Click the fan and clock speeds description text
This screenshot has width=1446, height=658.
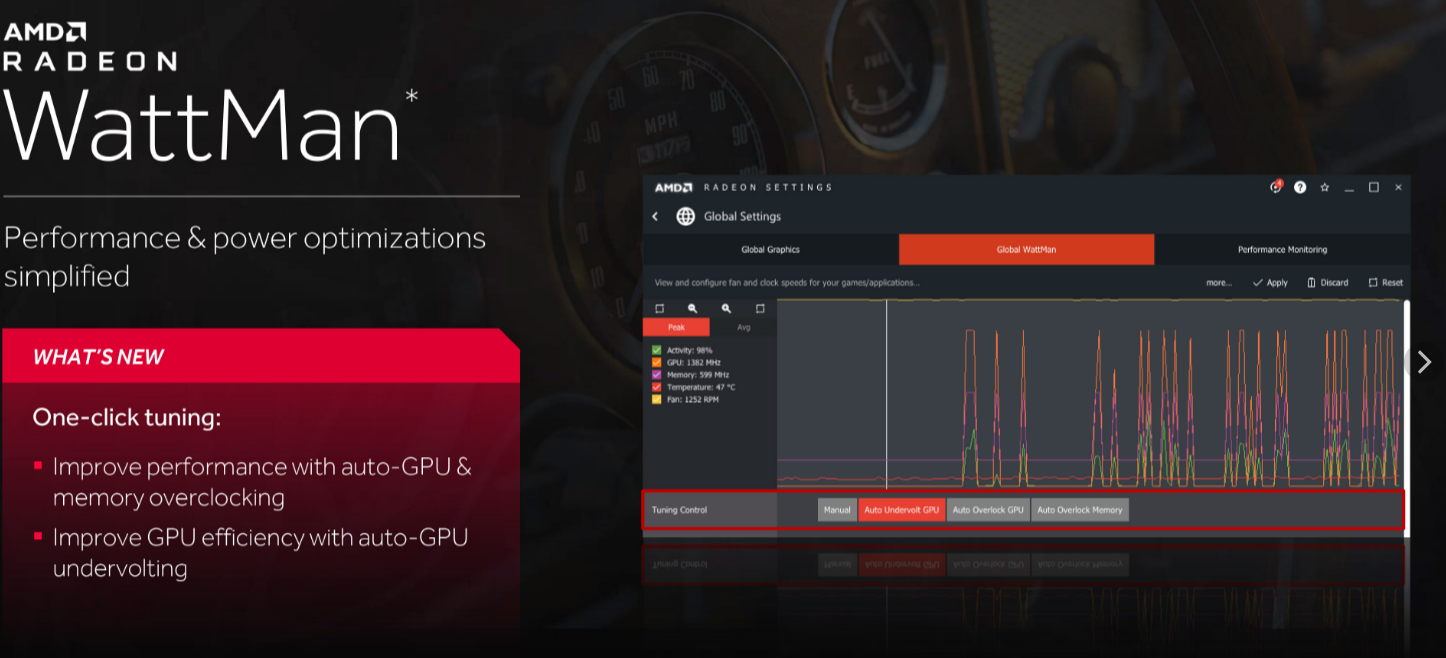tap(787, 283)
